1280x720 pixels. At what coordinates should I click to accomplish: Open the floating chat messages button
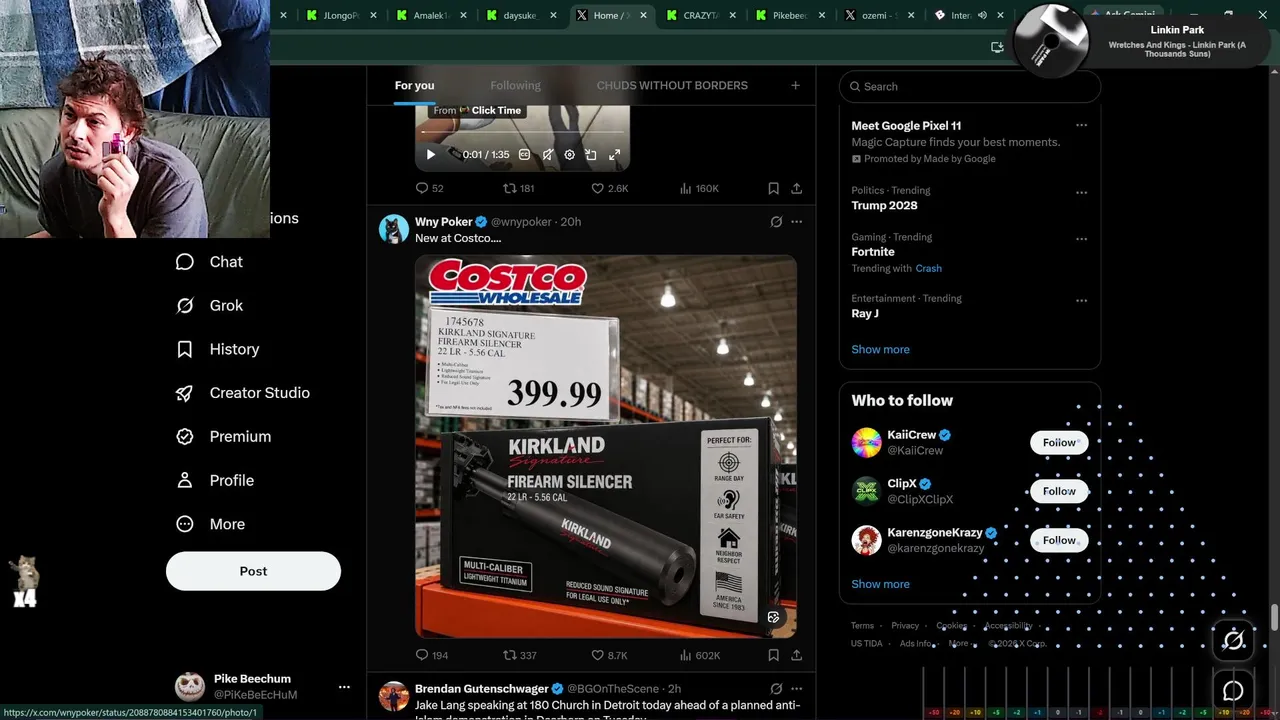pyautogui.click(x=1233, y=691)
